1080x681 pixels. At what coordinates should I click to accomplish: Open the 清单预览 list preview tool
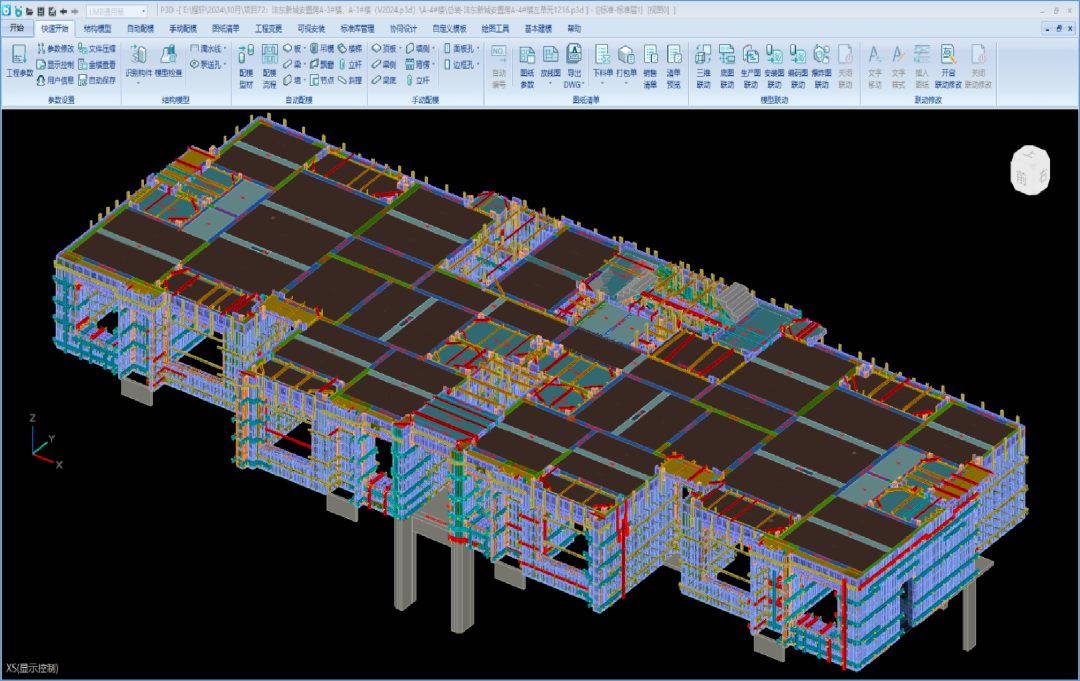tap(674, 66)
